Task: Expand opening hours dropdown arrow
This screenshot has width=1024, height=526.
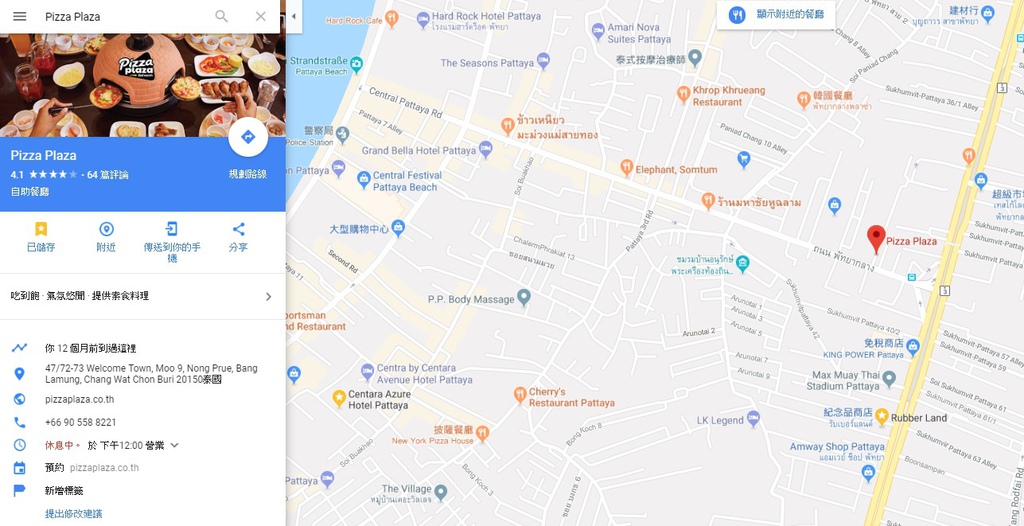Action: [x=174, y=446]
